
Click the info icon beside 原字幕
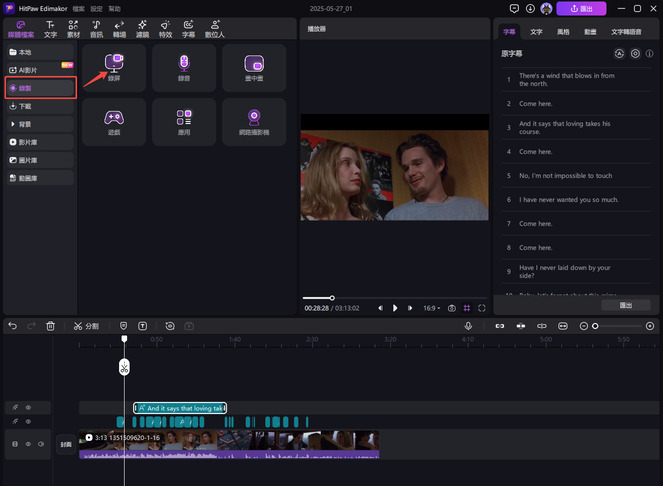(x=649, y=54)
